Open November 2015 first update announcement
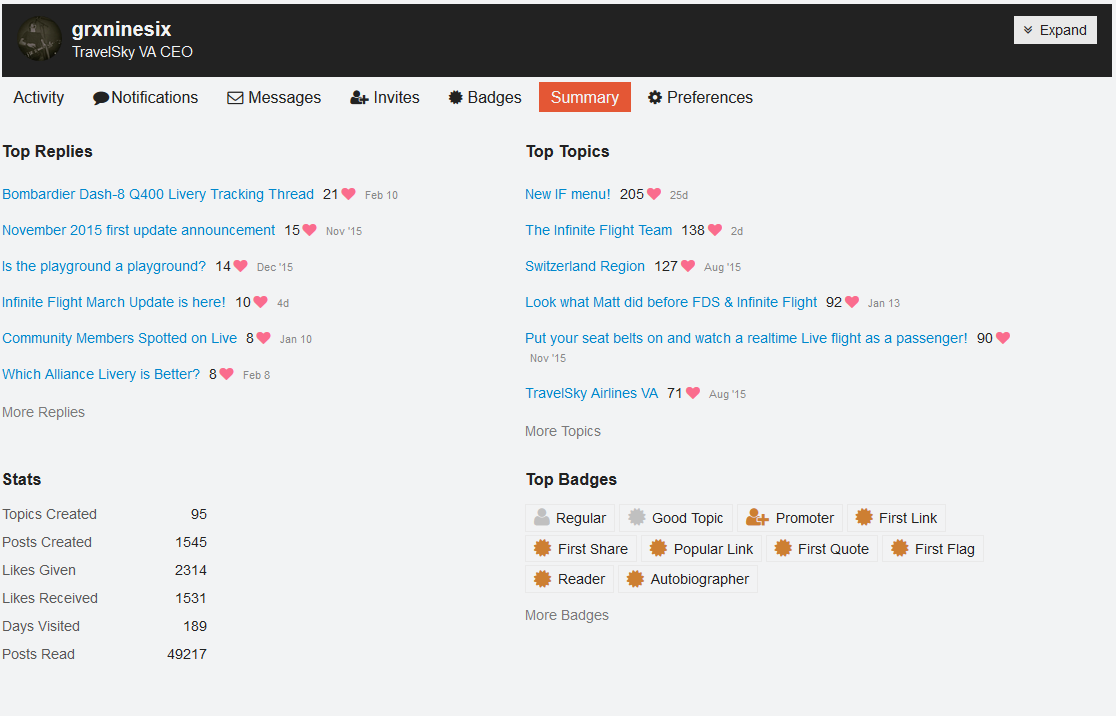This screenshot has height=716, width=1116. pyautogui.click(x=139, y=231)
